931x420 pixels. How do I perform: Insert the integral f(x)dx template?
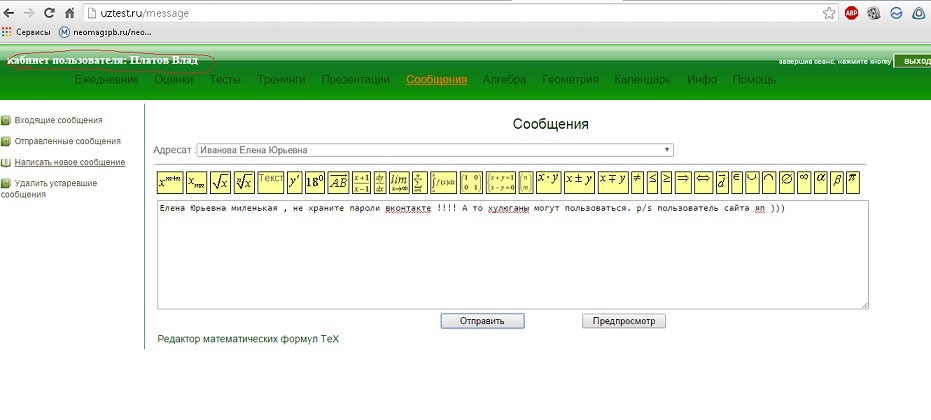click(x=444, y=182)
